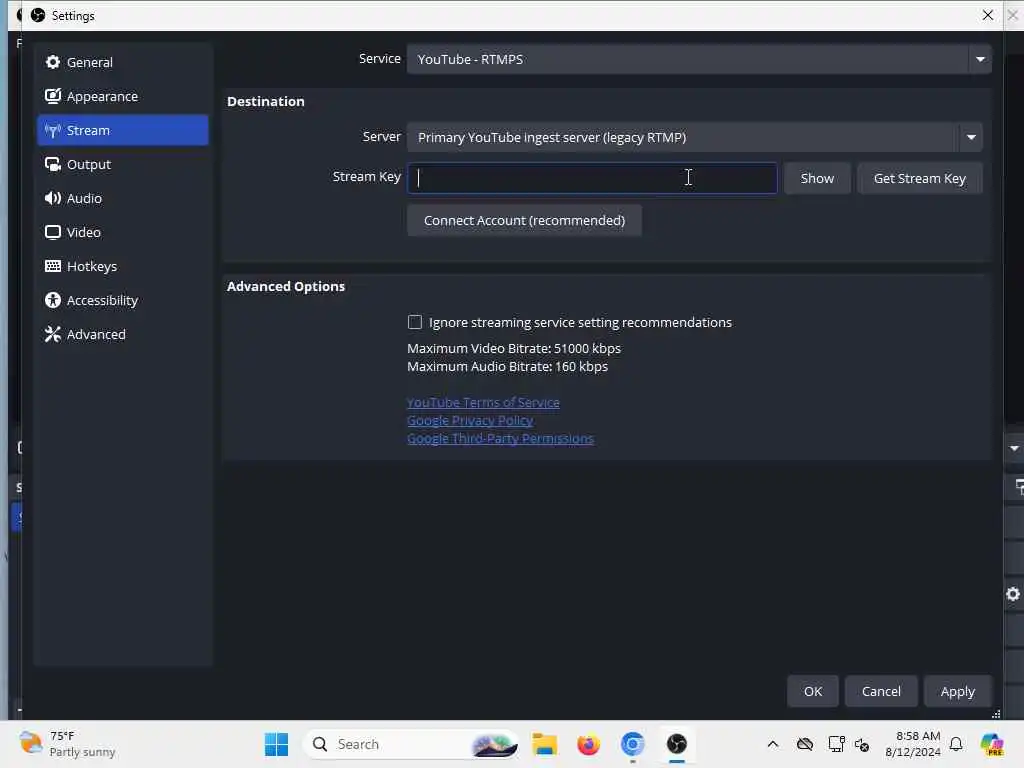Viewport: 1024px width, 768px height.
Task: Click the Output icon in sidebar
Action: pos(53,164)
